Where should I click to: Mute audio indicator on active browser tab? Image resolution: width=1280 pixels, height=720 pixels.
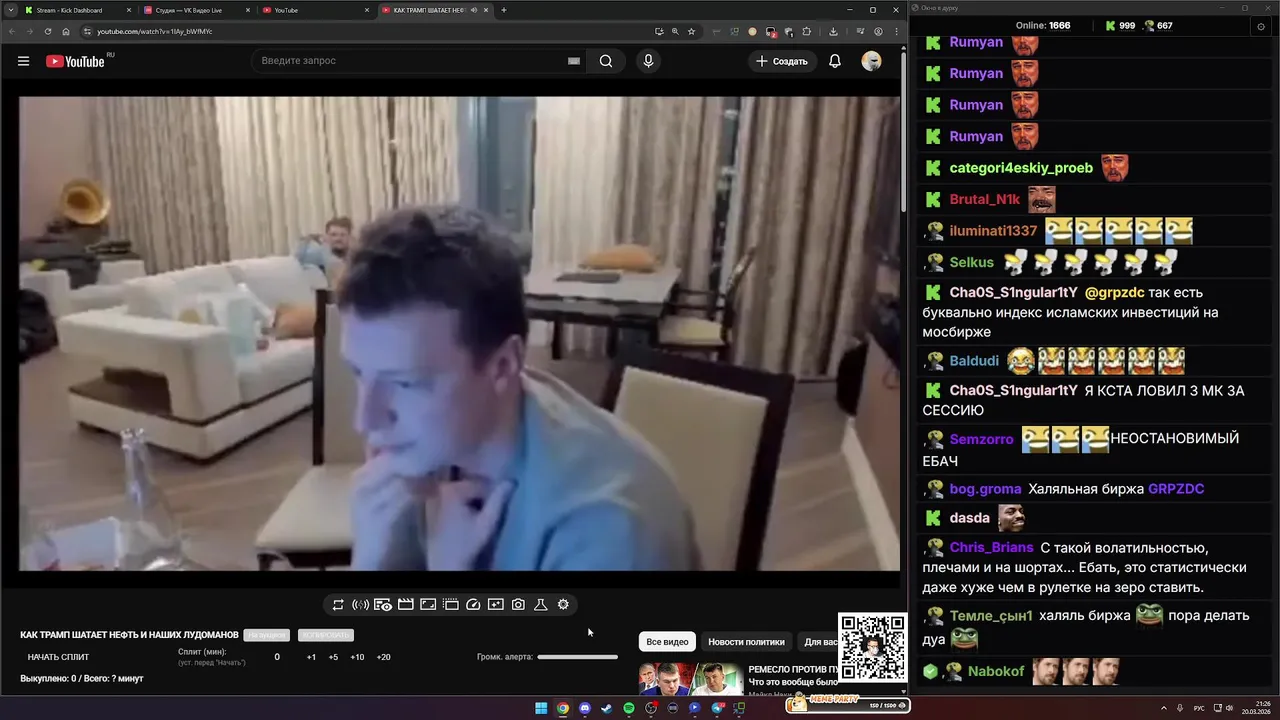[474, 10]
